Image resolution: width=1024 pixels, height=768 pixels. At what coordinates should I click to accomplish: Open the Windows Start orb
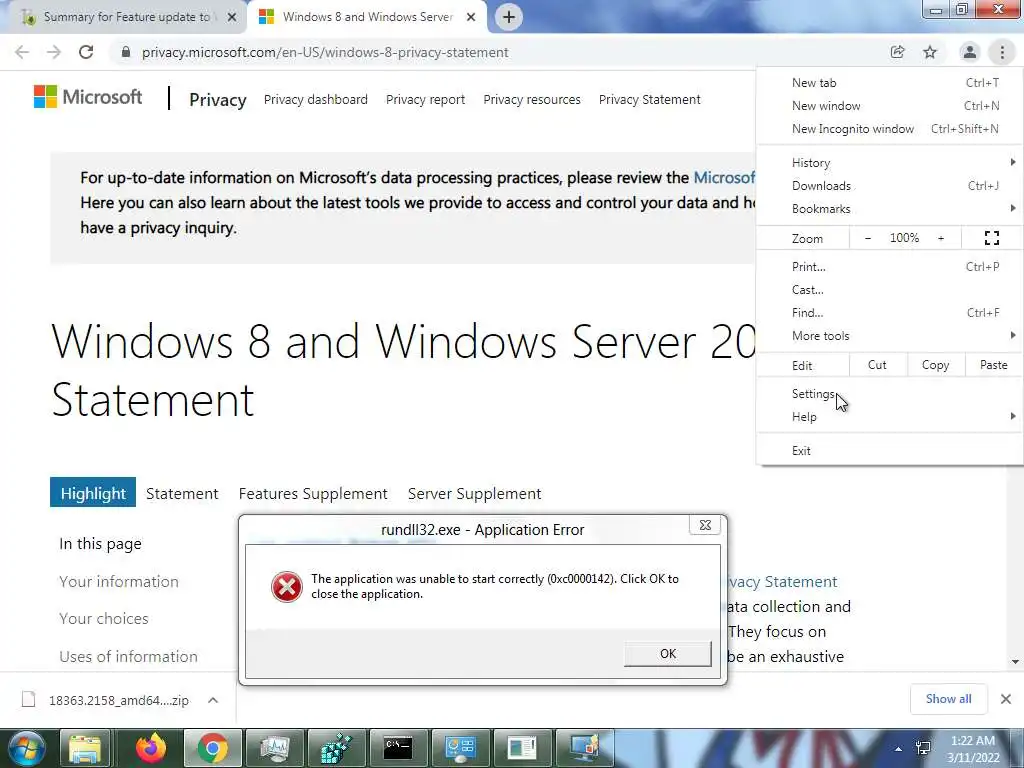pos(26,748)
